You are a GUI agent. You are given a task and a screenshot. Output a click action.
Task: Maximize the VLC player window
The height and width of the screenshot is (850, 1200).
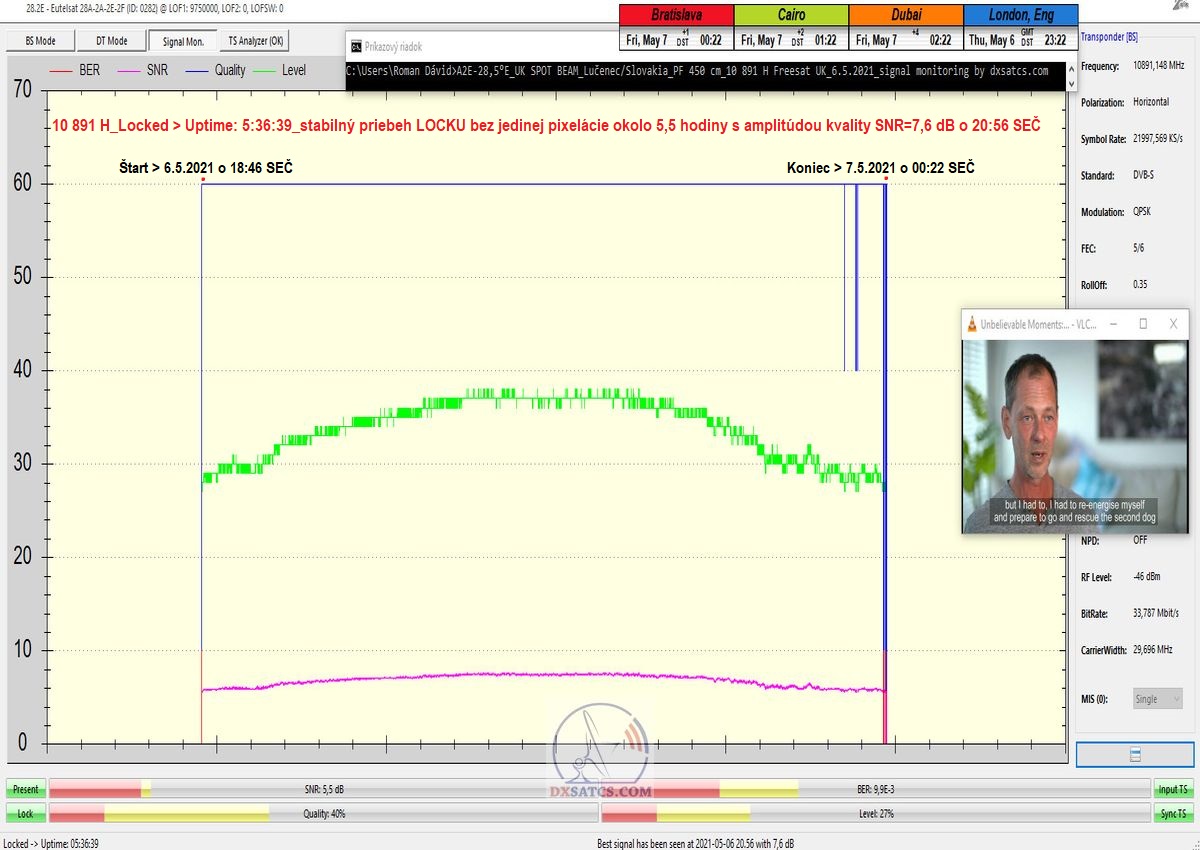1143,324
